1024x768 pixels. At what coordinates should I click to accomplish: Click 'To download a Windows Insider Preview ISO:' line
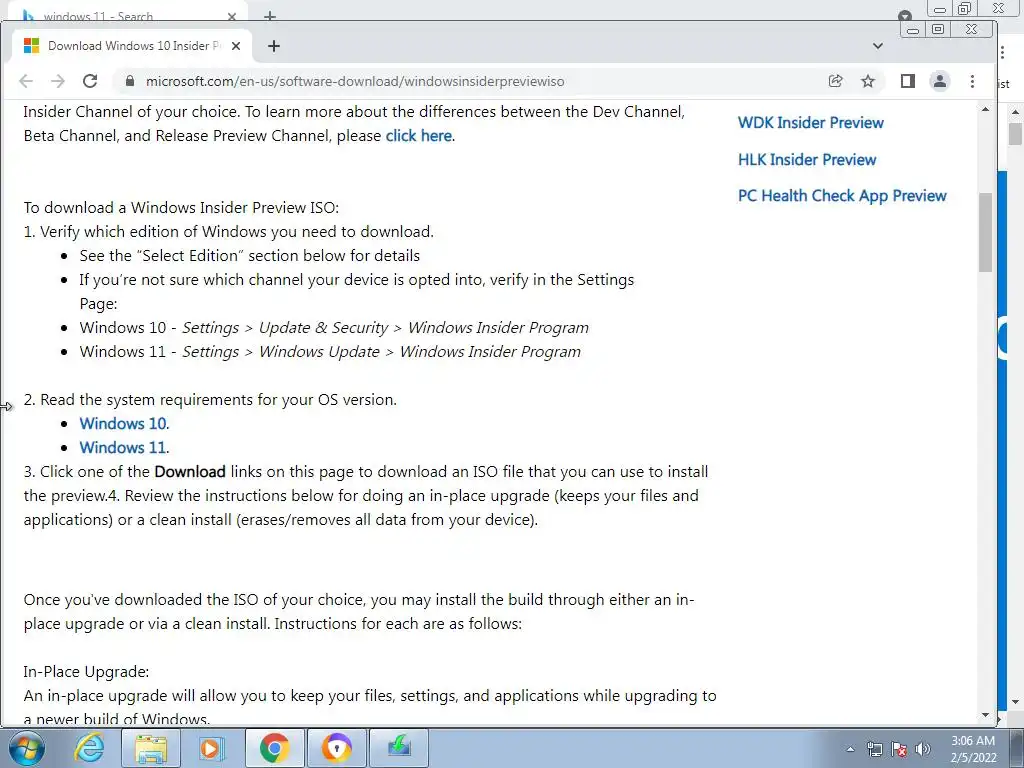tap(182, 208)
